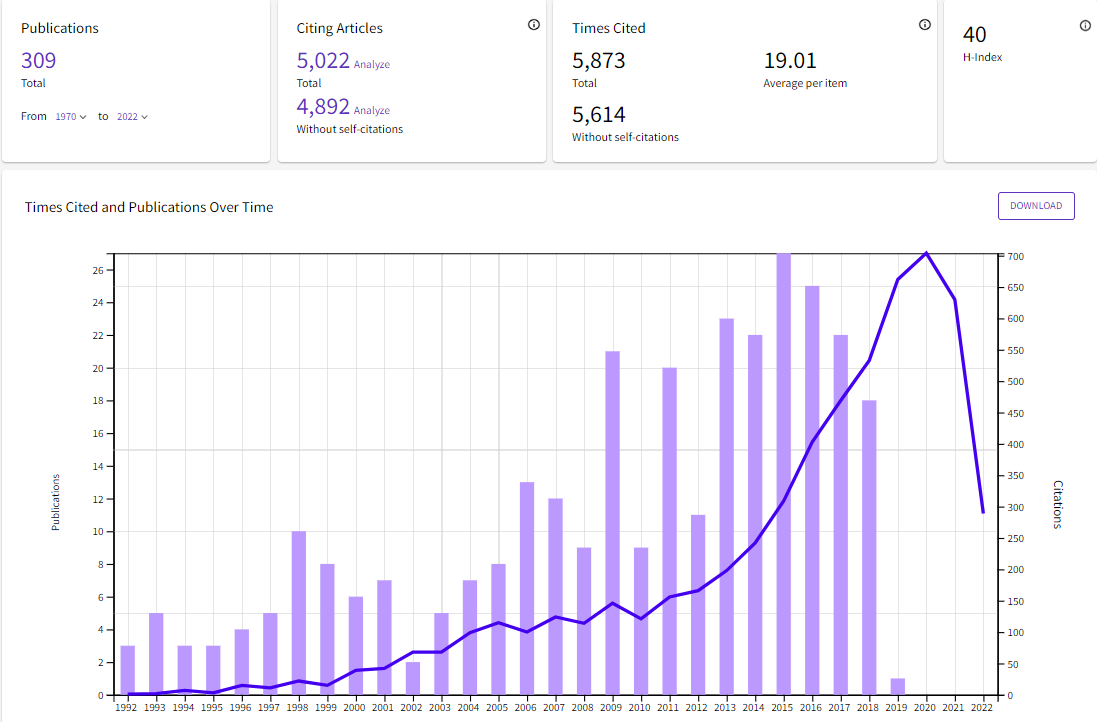
Task: Click the info icon on Times Cited panel
Action: pos(924,25)
